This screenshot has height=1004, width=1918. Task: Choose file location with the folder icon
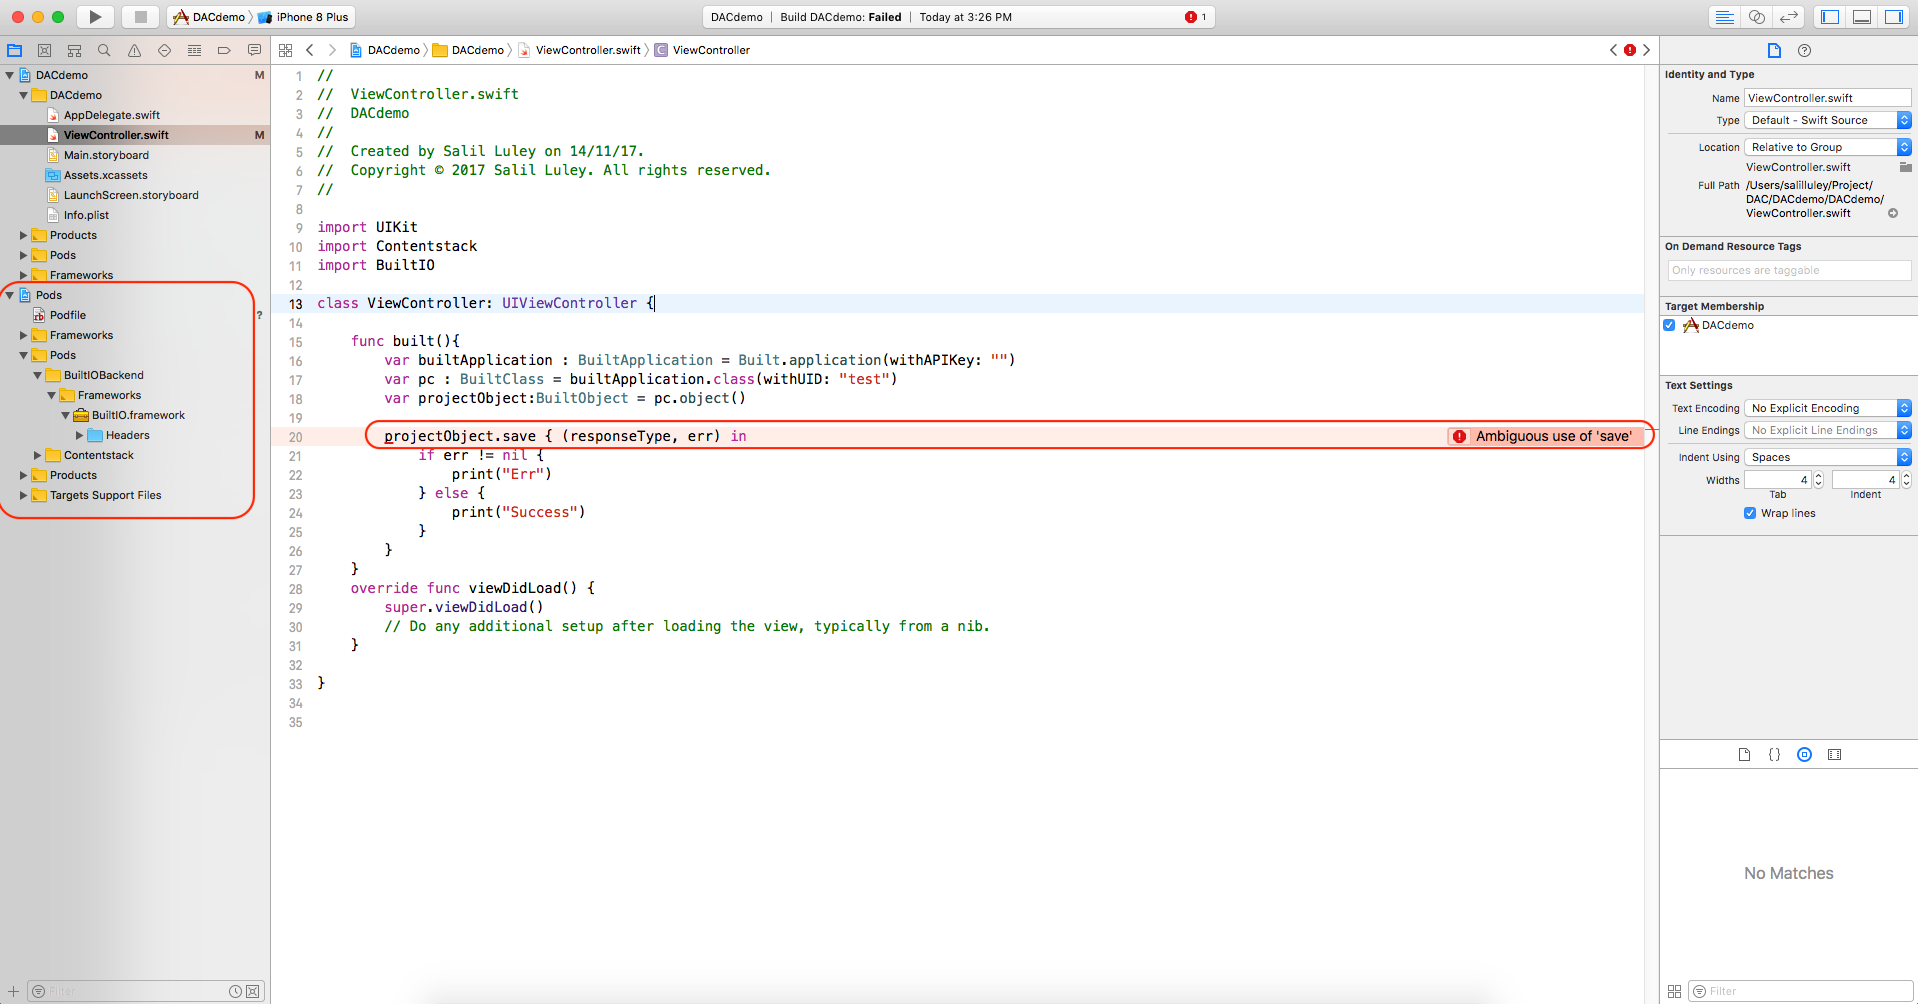click(x=1905, y=167)
